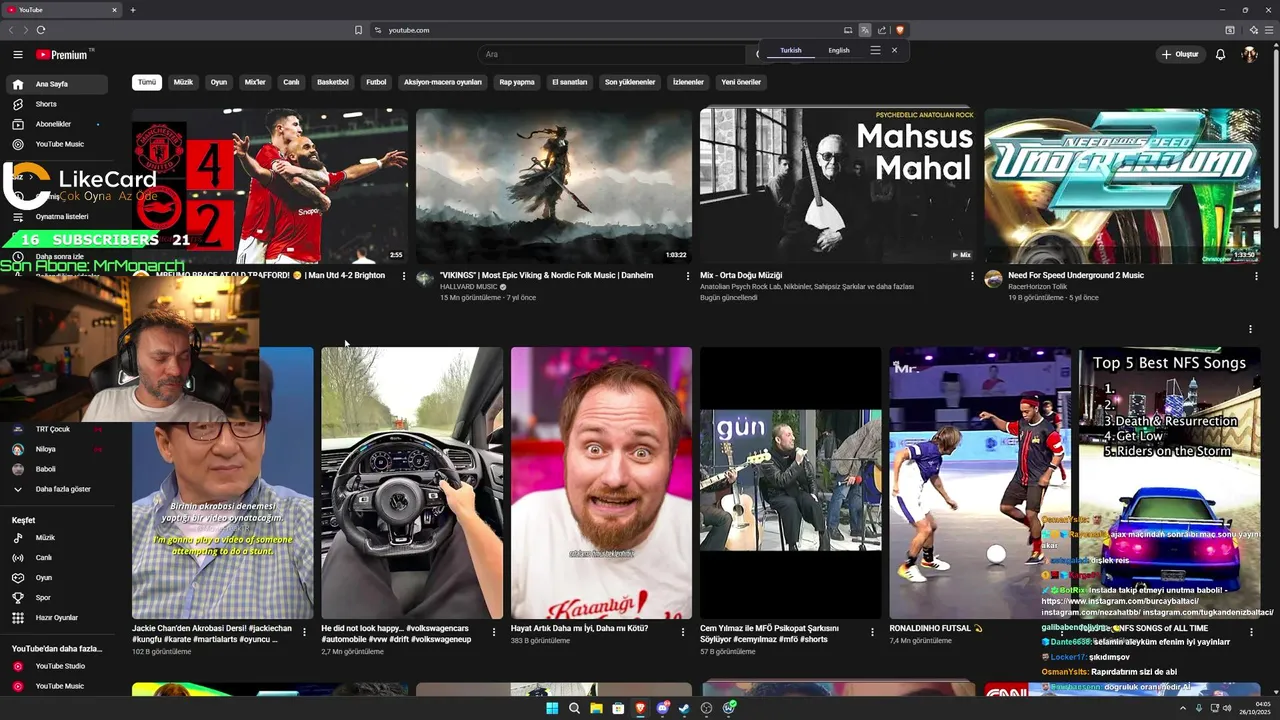Click the Oluştur create button

tap(1179, 54)
